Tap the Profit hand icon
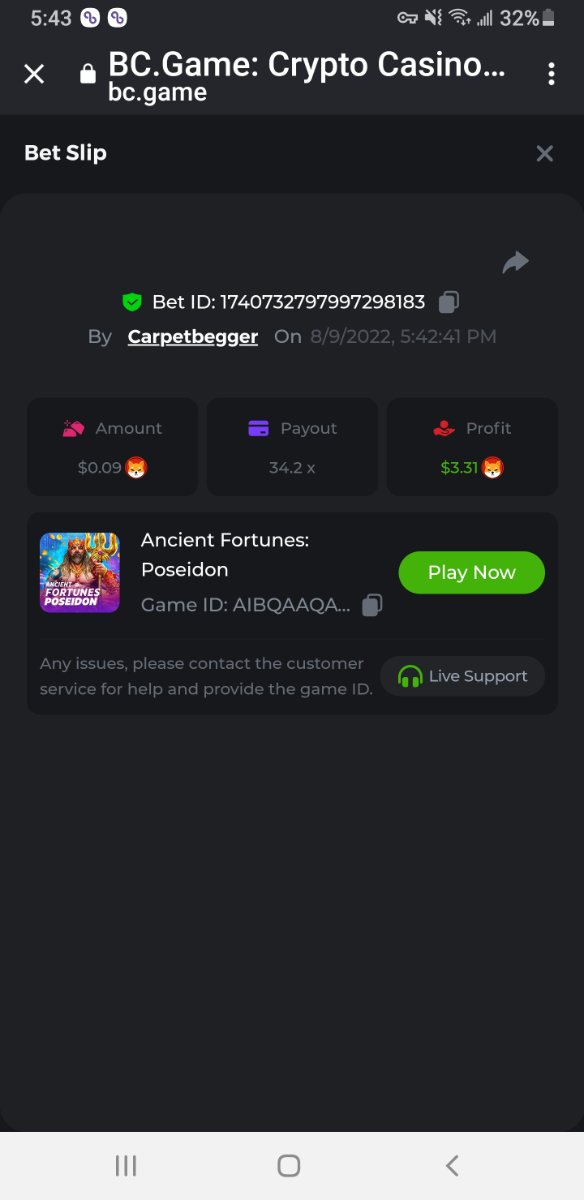This screenshot has width=584, height=1200. tap(444, 428)
